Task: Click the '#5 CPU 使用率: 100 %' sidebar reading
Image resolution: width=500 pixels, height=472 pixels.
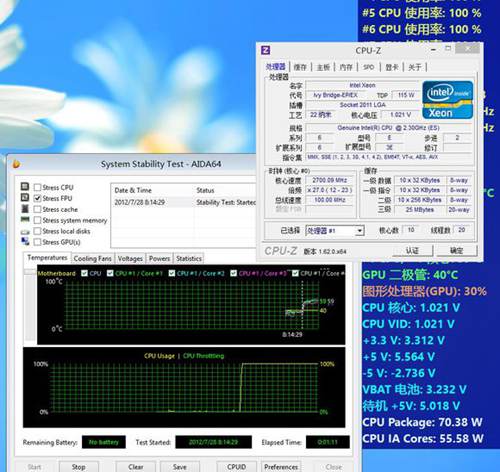Action: click(x=422, y=13)
